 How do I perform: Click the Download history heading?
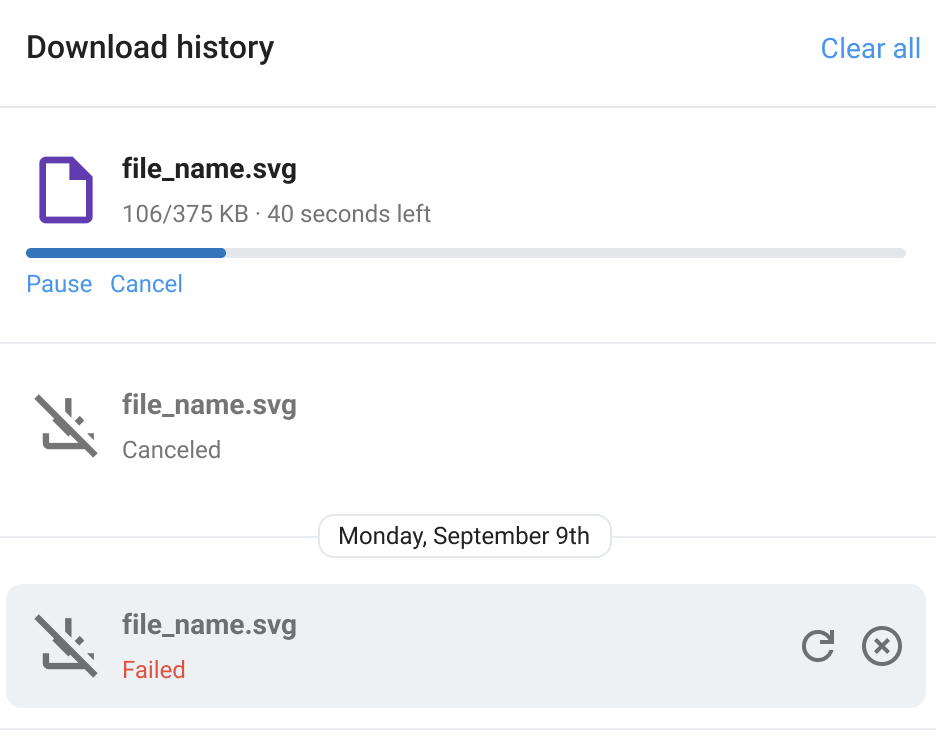coord(150,48)
